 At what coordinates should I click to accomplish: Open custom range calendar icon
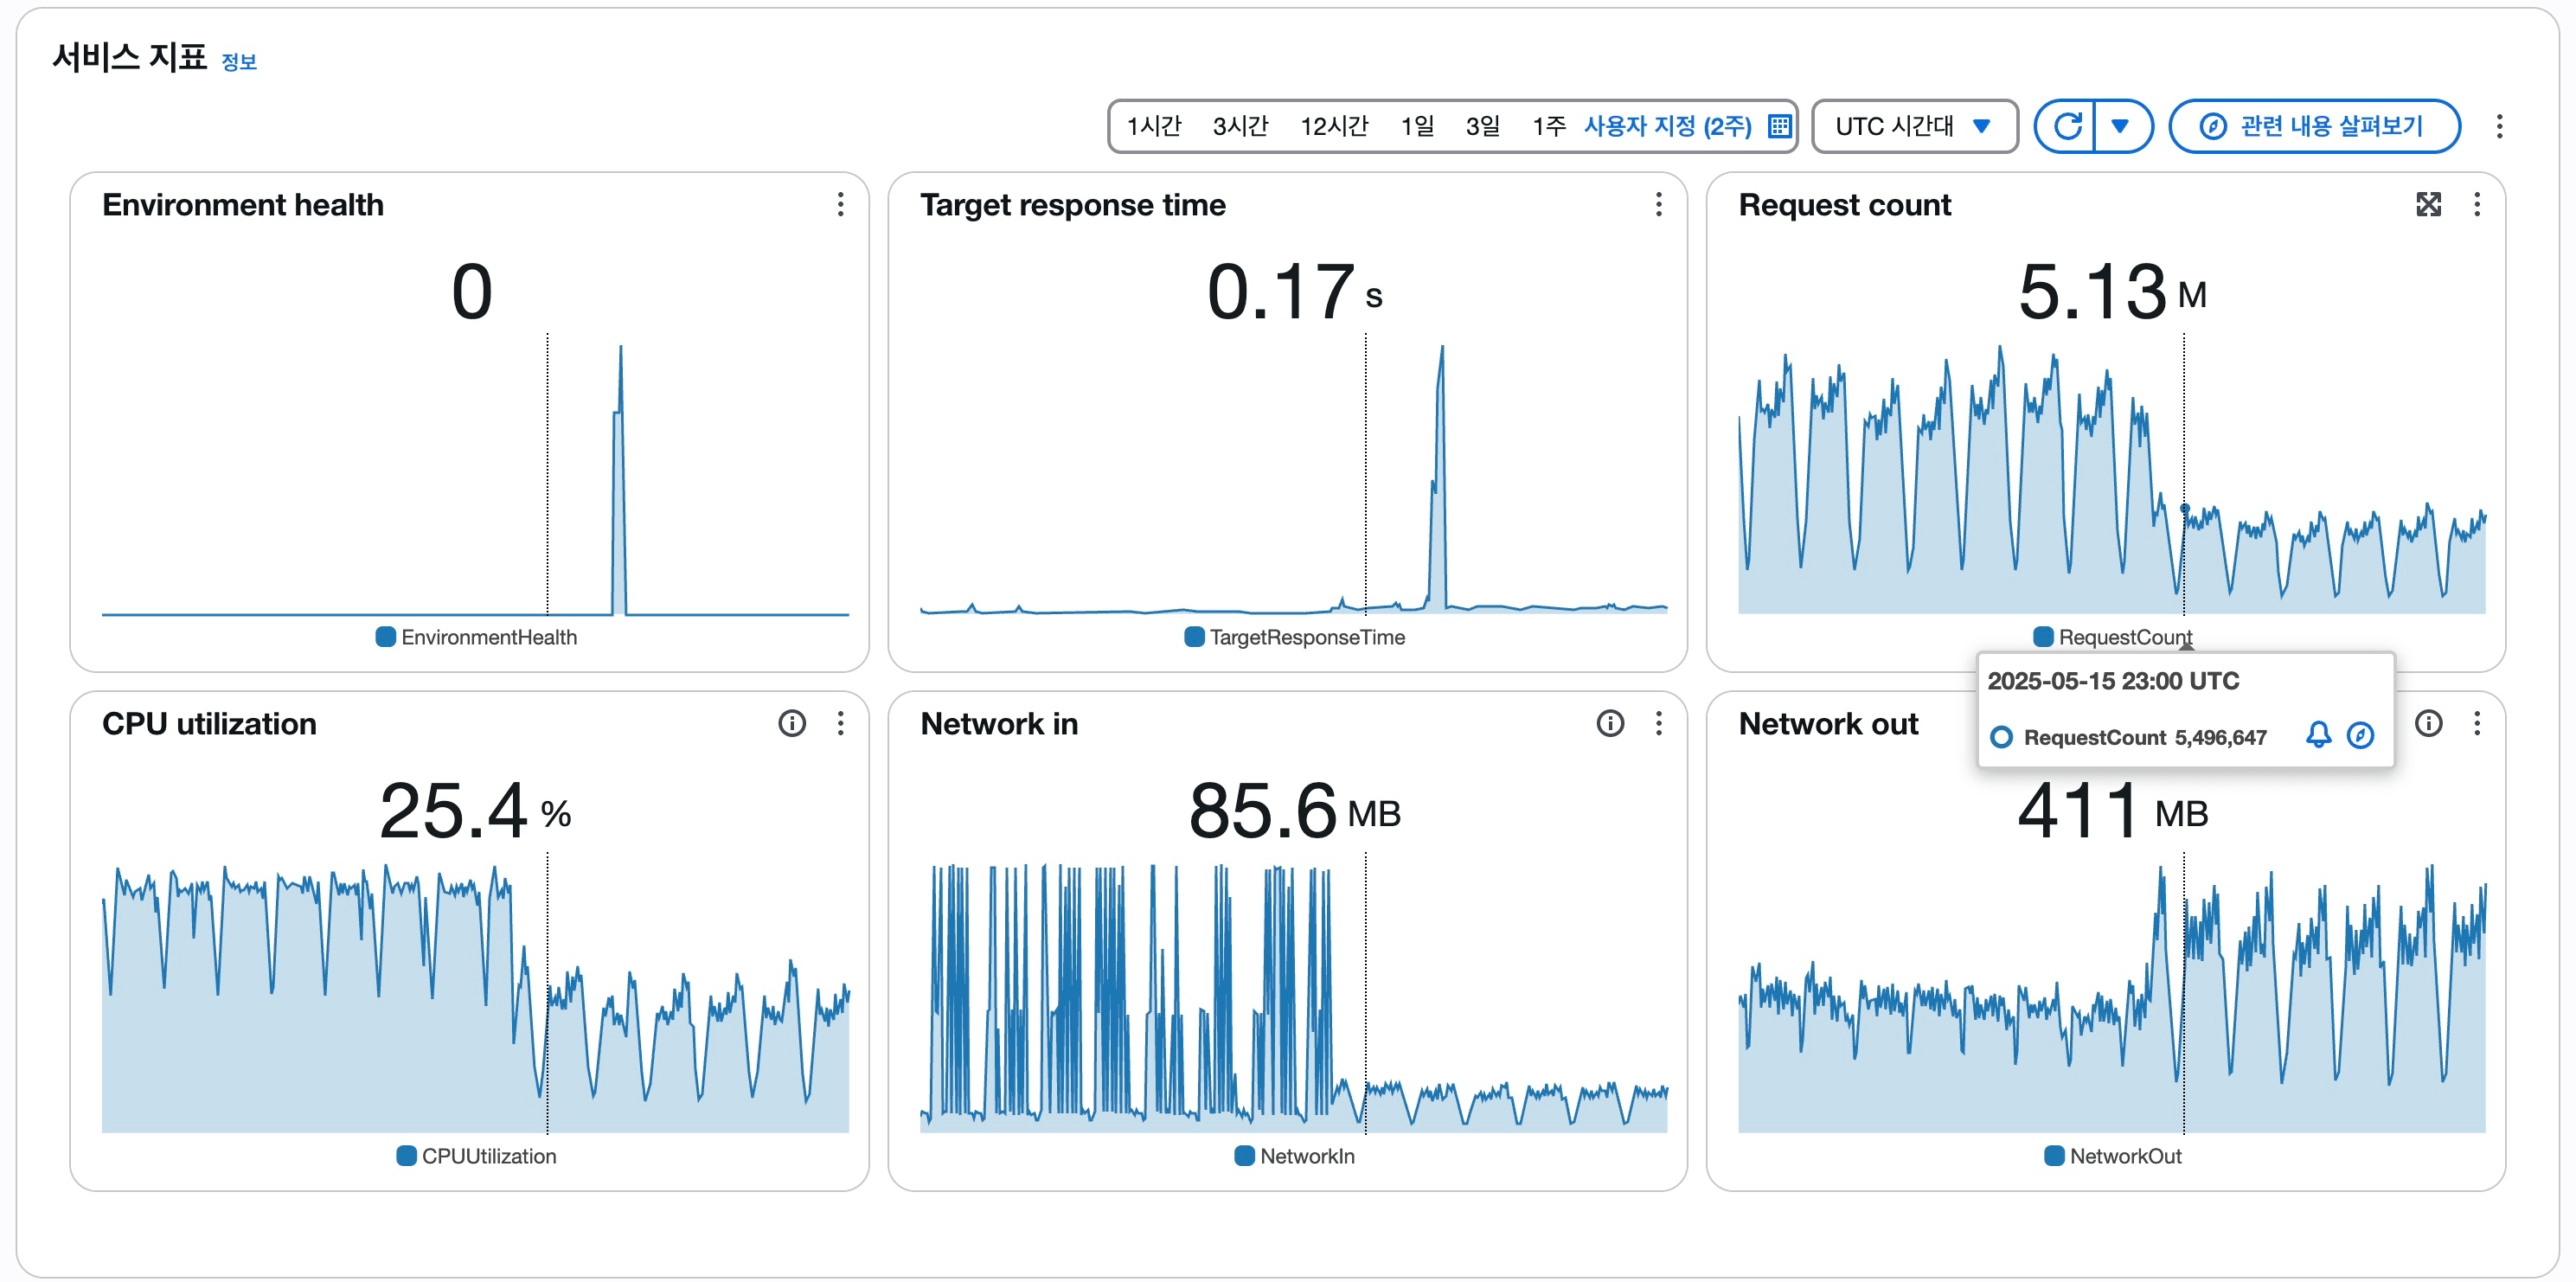click(1779, 126)
